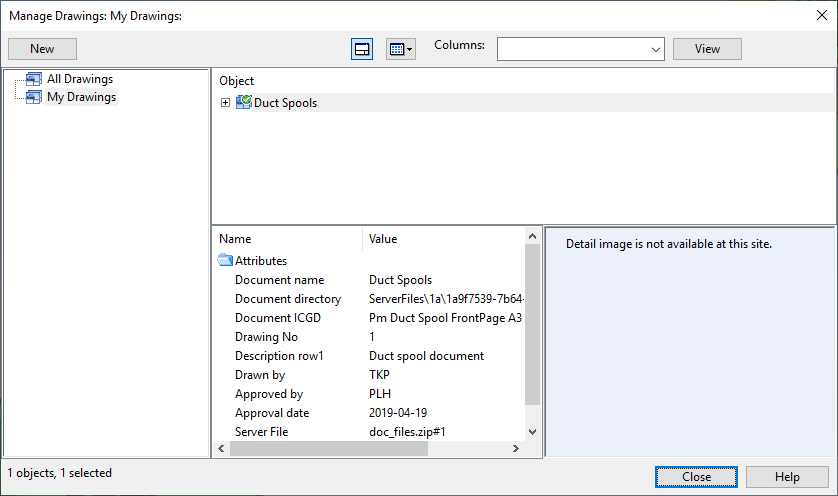Viewport: 838px width, 496px height.
Task: Click the Duct Spools document icon
Action: tap(244, 102)
